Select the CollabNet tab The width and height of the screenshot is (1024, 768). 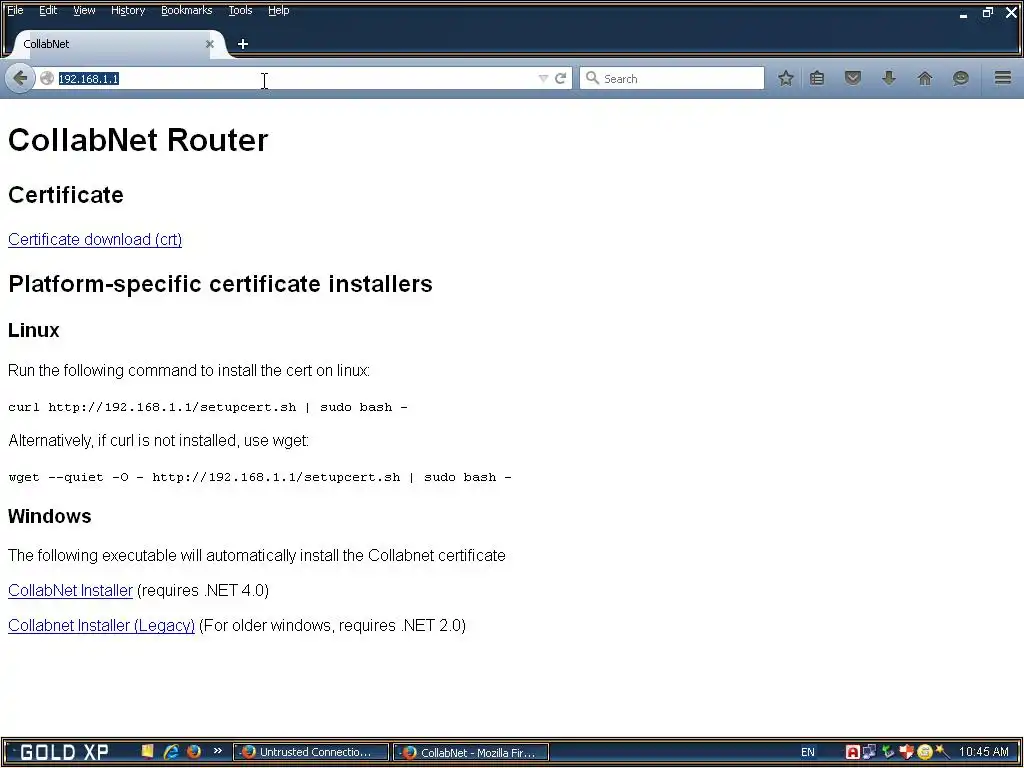(118, 44)
